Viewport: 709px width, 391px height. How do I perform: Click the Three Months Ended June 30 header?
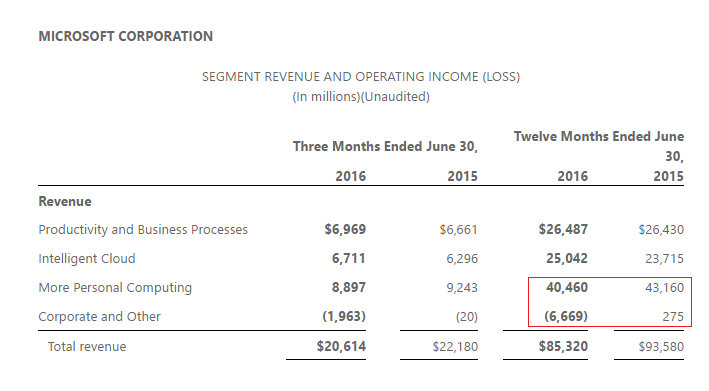385,146
